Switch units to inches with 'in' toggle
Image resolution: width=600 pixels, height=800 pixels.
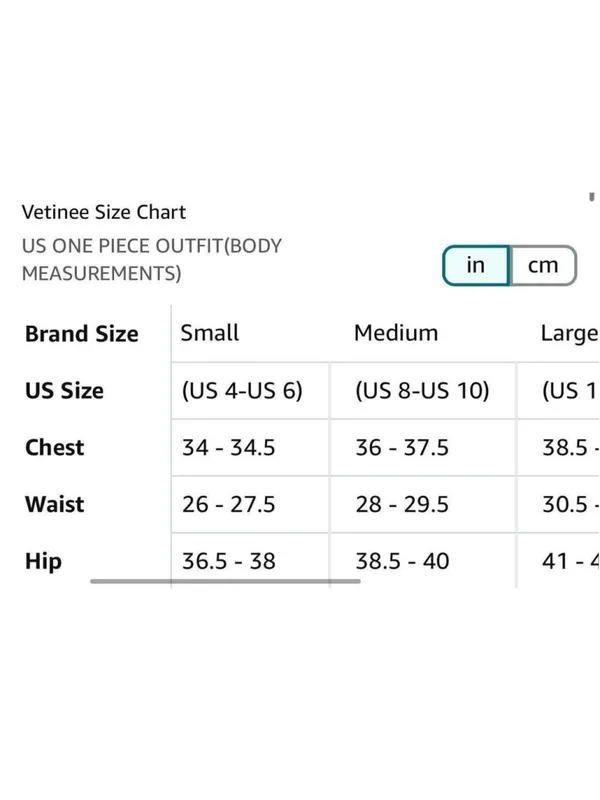click(x=476, y=265)
